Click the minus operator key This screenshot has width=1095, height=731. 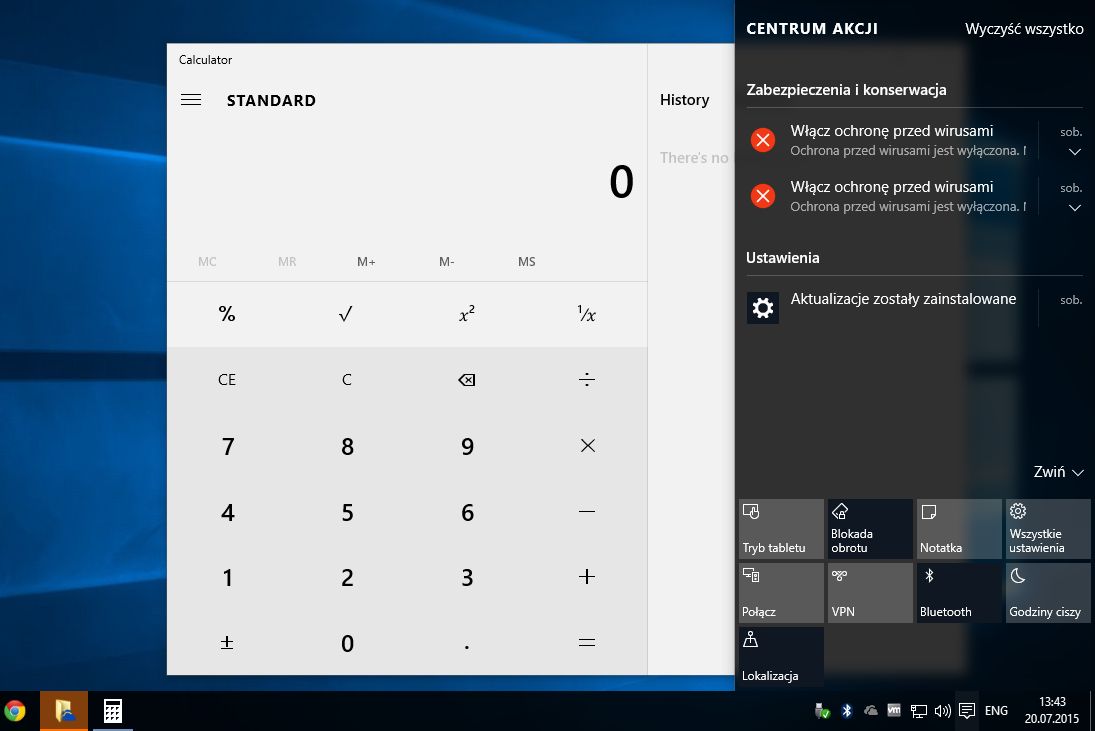587,512
